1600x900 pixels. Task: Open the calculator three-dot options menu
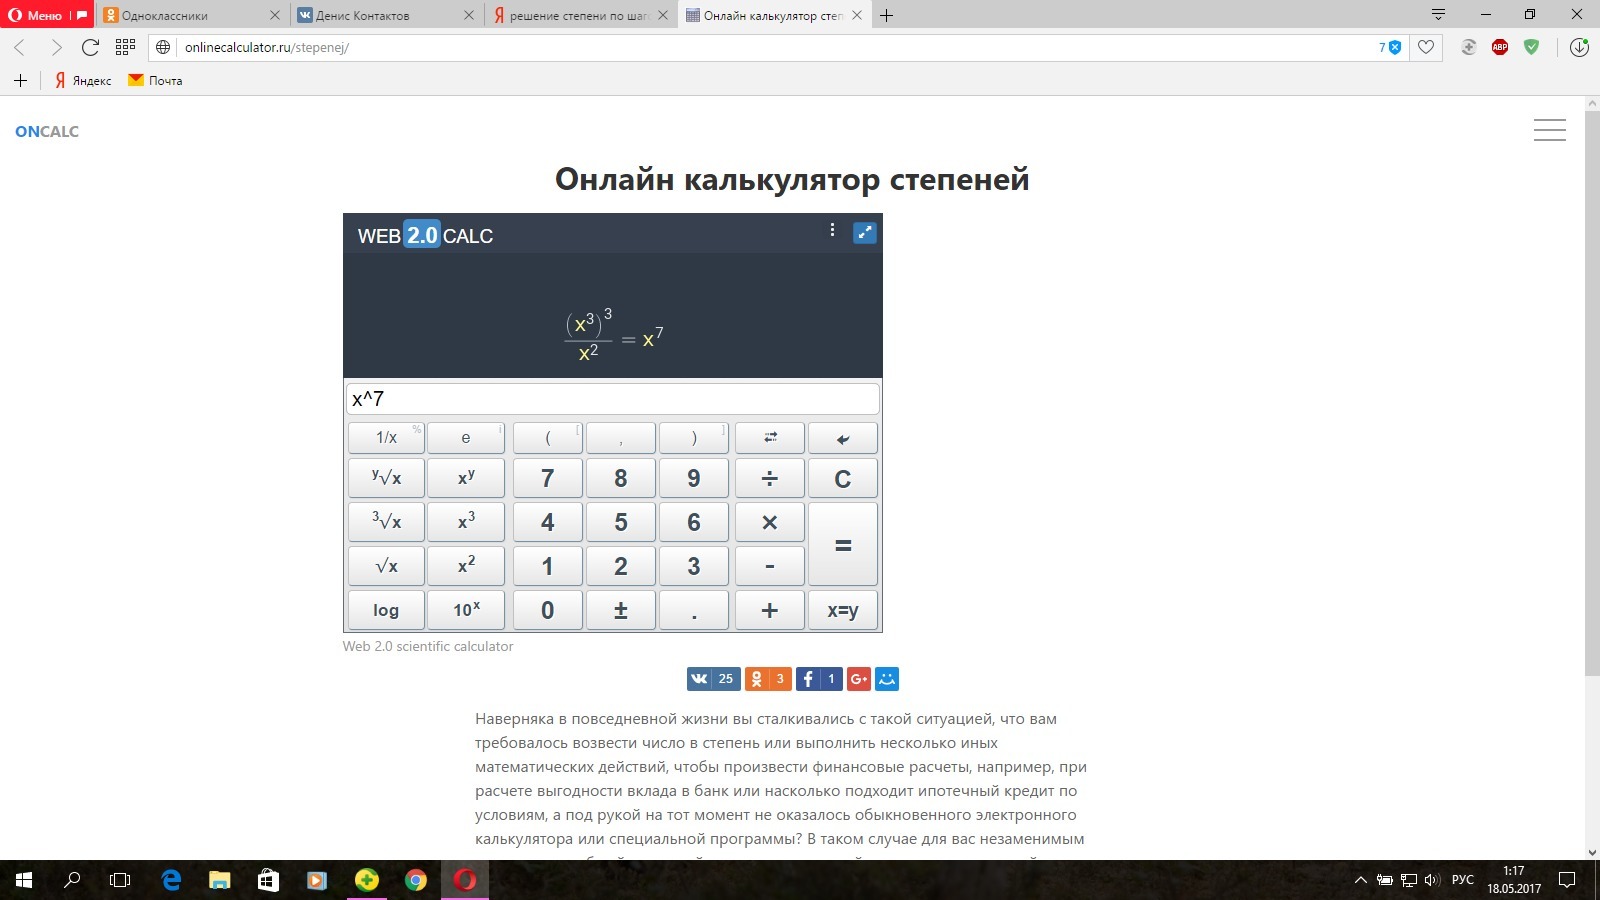(x=832, y=231)
